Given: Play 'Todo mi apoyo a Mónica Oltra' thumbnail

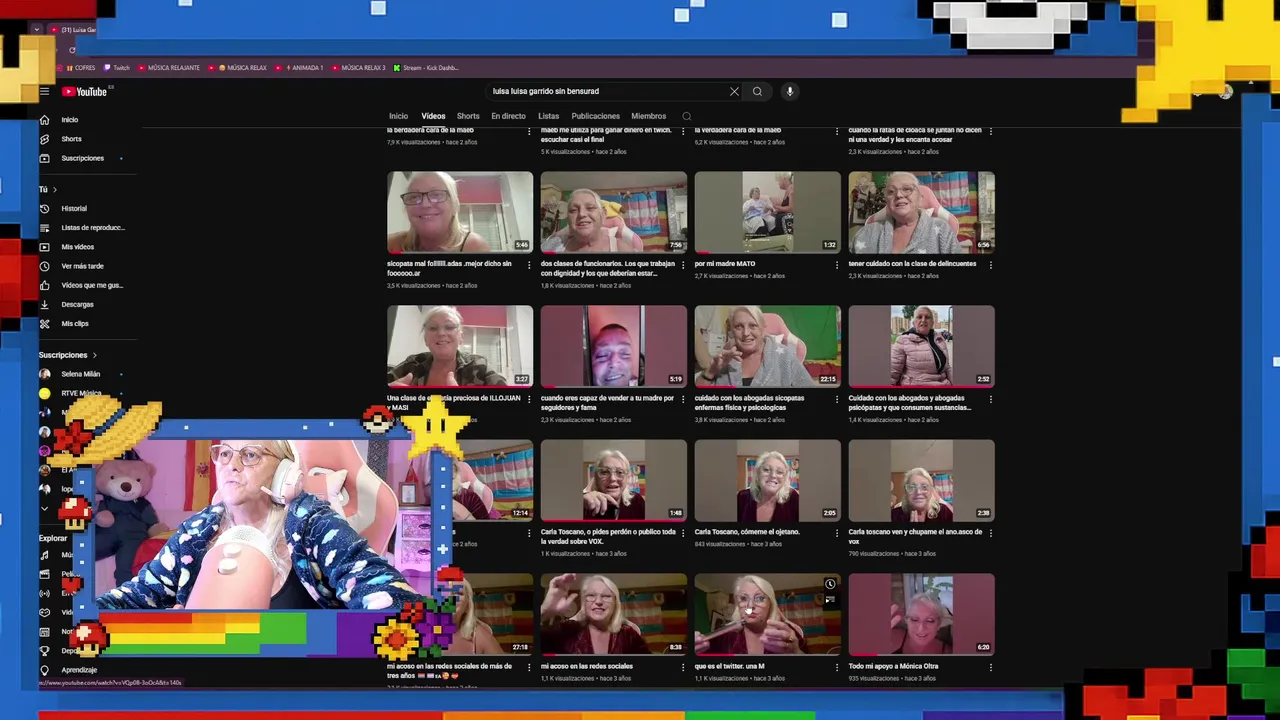Looking at the screenshot, I should pyautogui.click(x=922, y=614).
